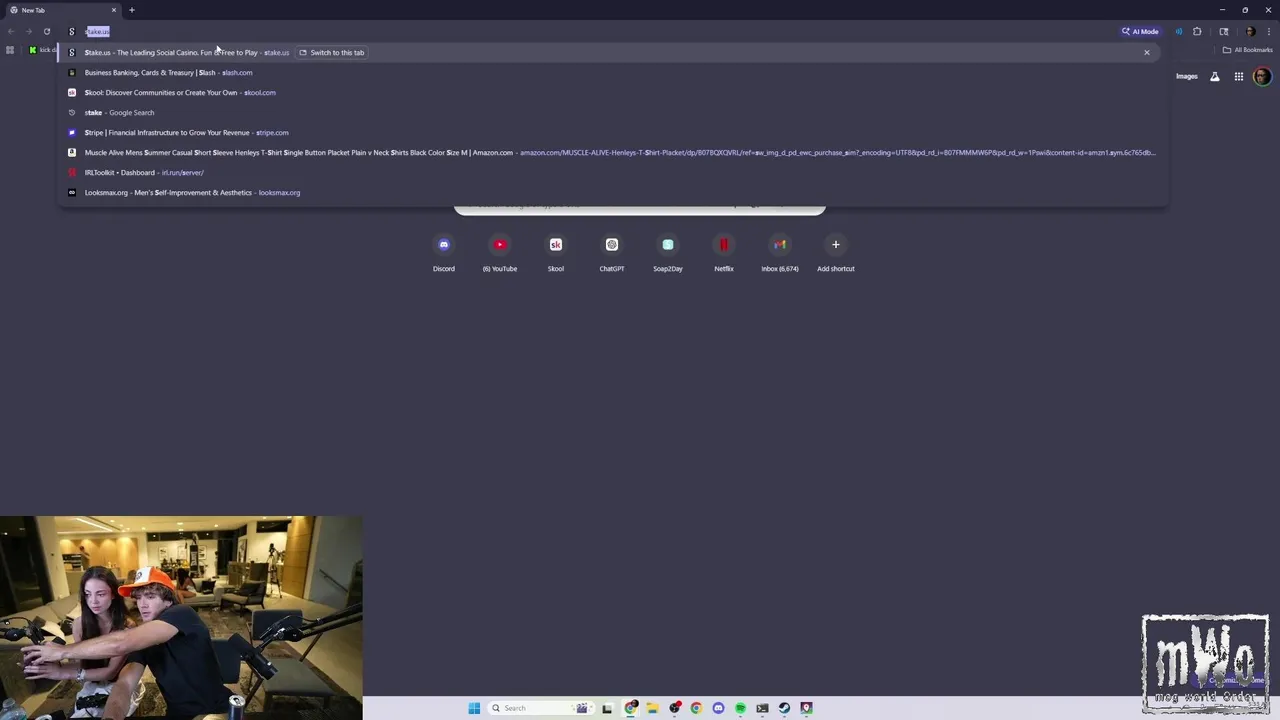Open Task View in the taskbar

point(607,708)
